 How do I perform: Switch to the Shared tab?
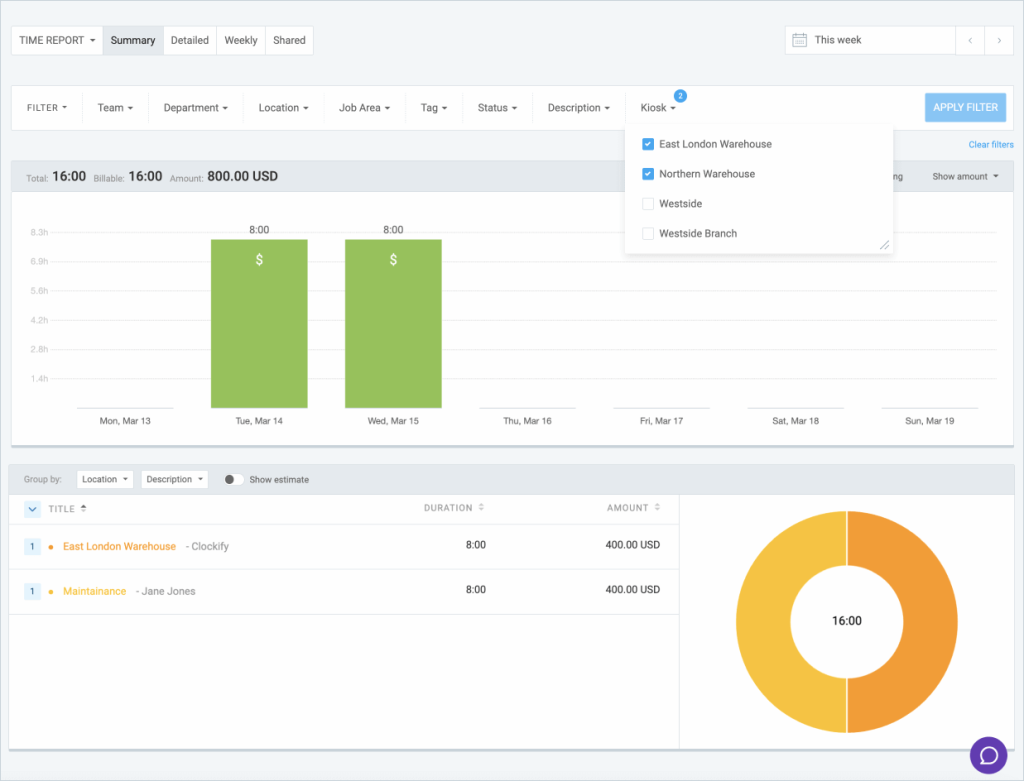[289, 40]
